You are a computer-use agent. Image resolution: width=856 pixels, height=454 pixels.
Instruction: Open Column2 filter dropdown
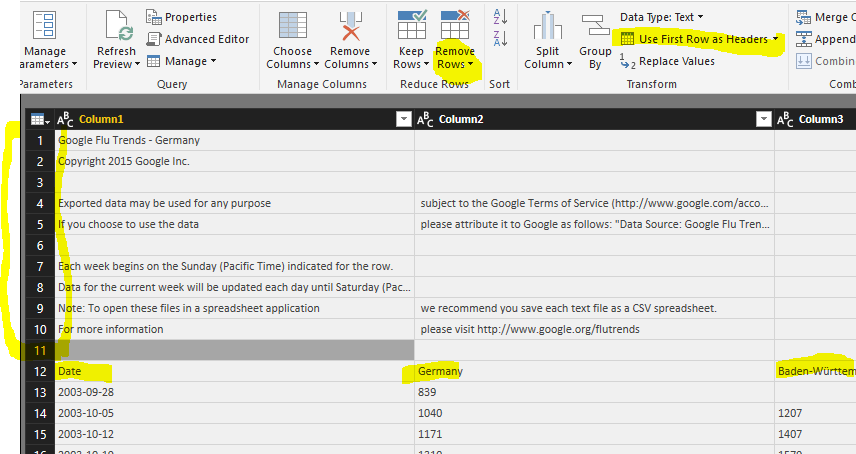point(764,119)
